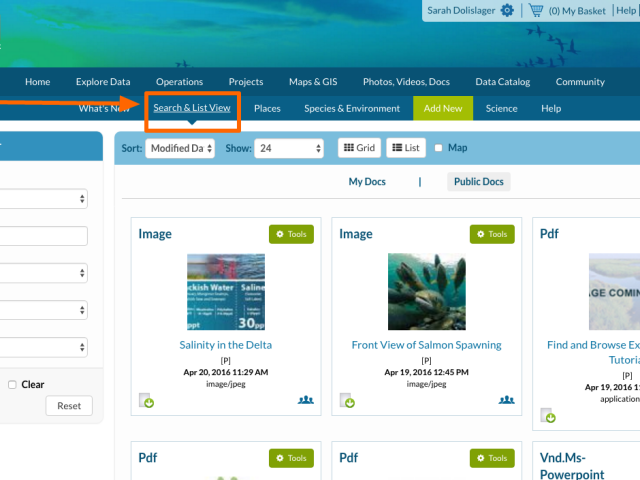
Task: Click the Sarah Dolislager user name
Action: click(x=461, y=10)
